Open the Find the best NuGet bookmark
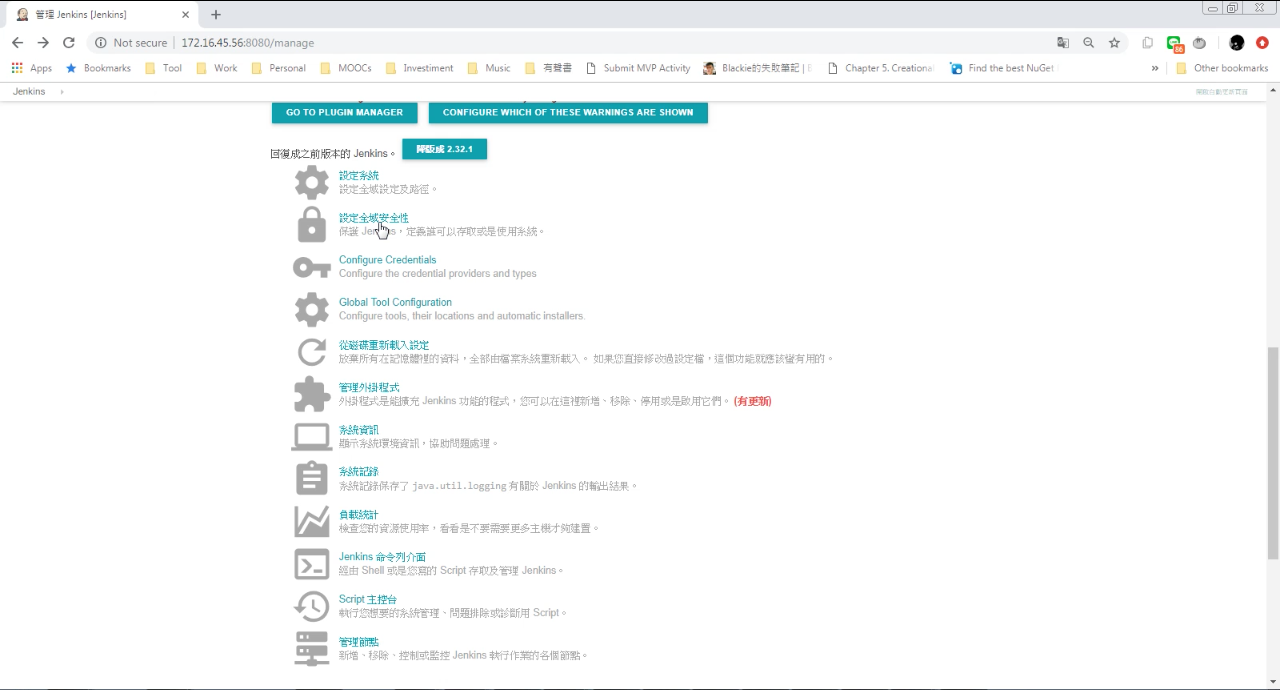 point(1002,68)
